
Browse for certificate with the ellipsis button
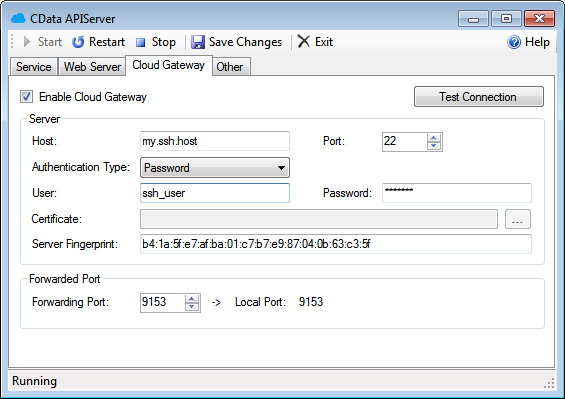click(x=518, y=219)
